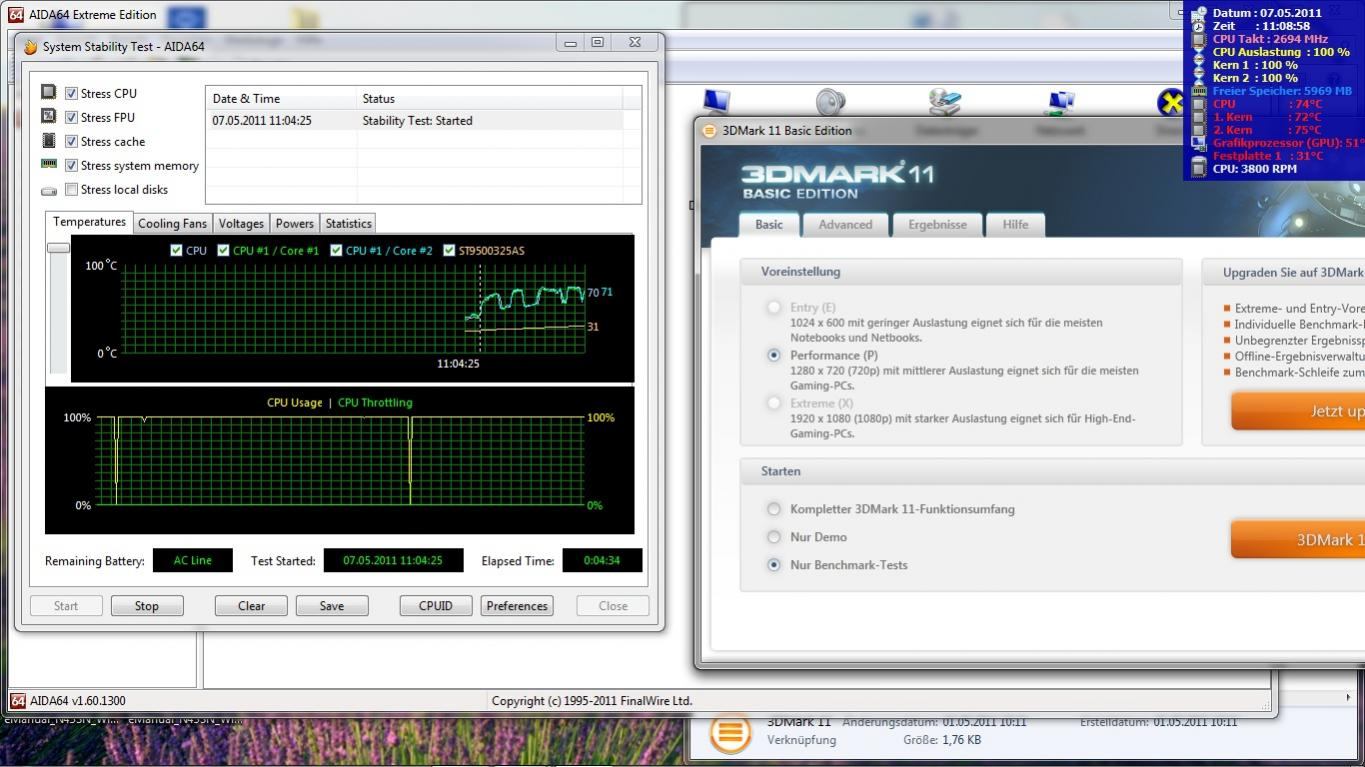Click the memory module icon beside Stress system memory
Image resolution: width=1365 pixels, height=767 pixels.
[48, 164]
